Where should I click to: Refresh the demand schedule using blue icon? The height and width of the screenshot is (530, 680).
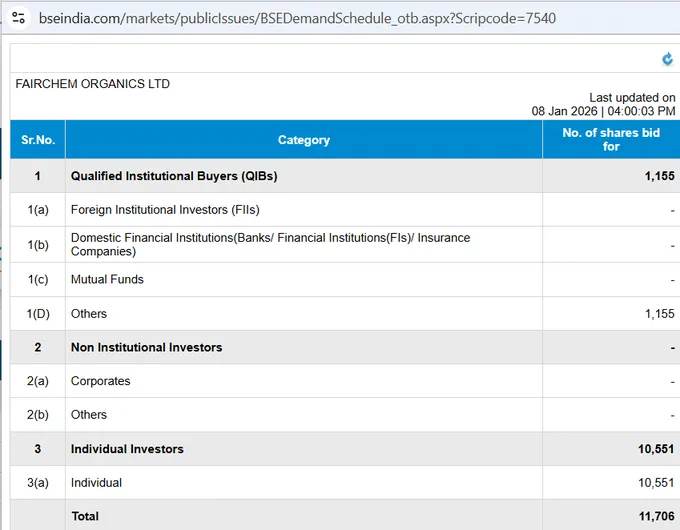click(667, 59)
